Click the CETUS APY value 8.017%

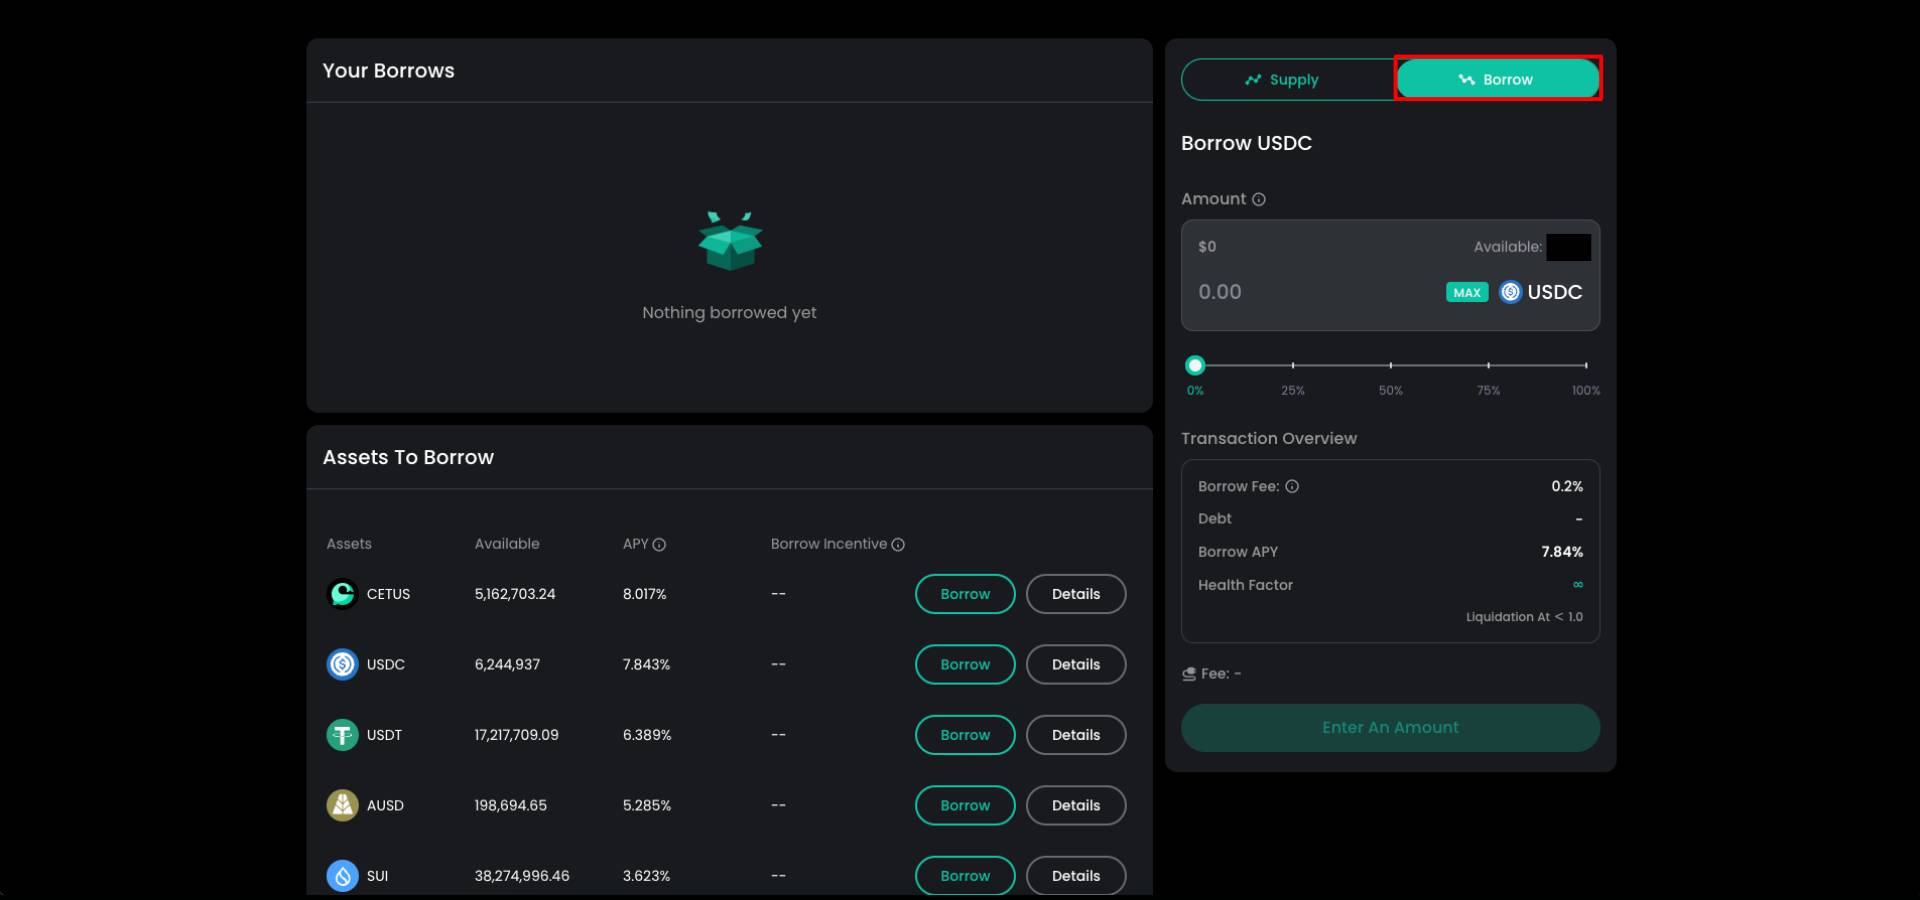pyautogui.click(x=645, y=594)
